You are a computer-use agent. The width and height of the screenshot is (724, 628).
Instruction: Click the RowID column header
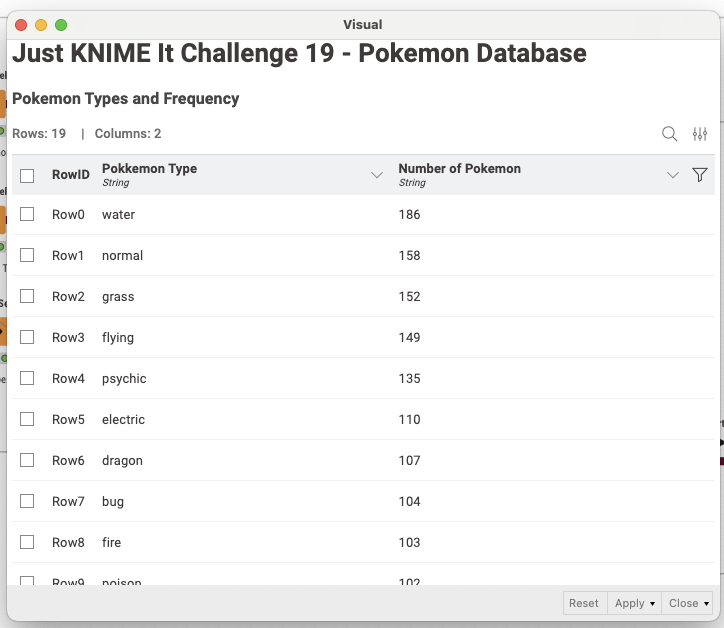coord(70,175)
